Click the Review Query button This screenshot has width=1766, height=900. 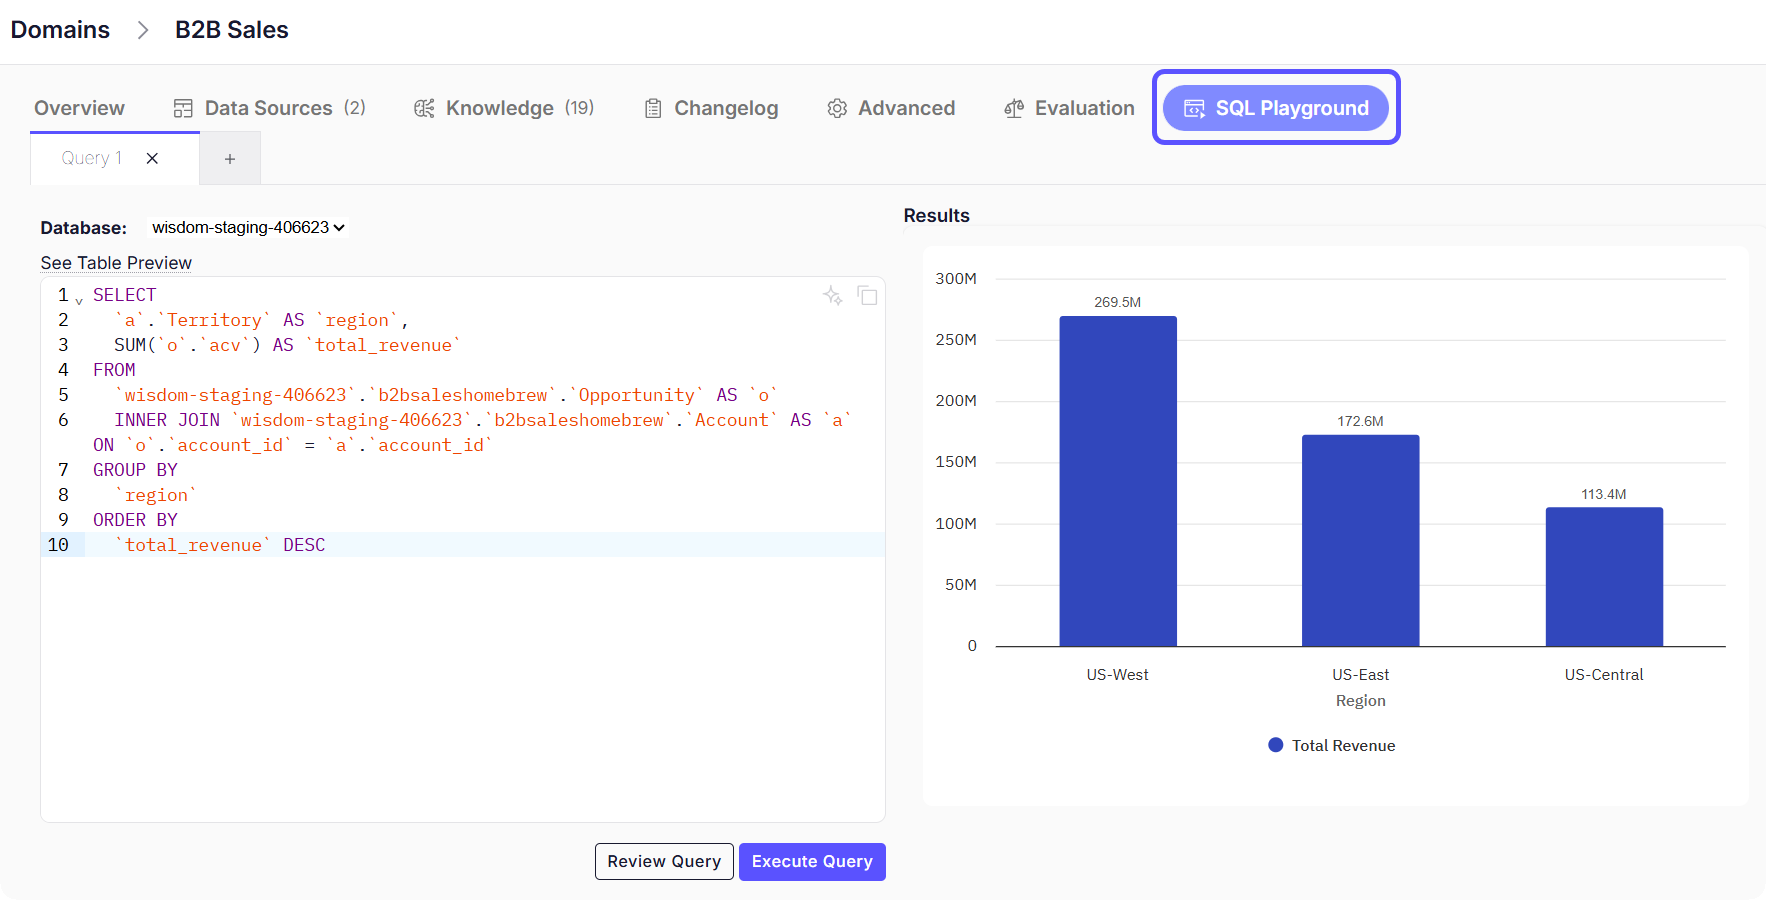[664, 861]
